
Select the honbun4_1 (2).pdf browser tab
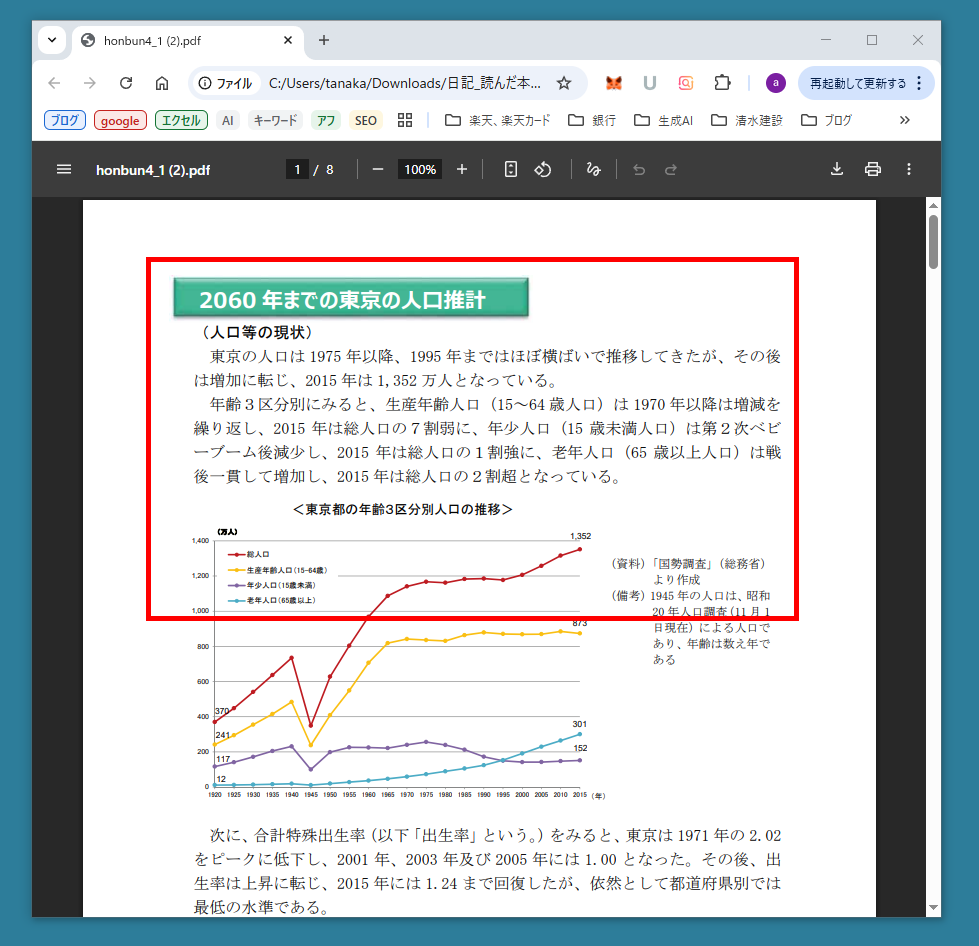tap(187, 41)
